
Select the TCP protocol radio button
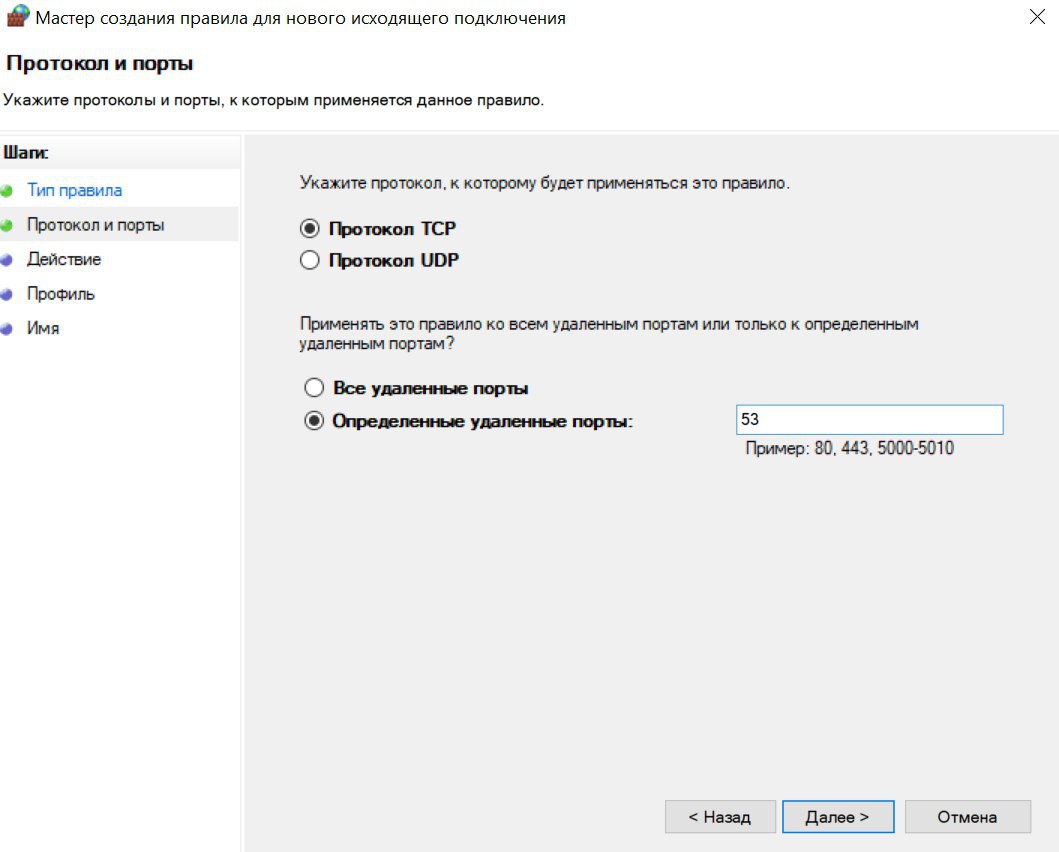(309, 229)
